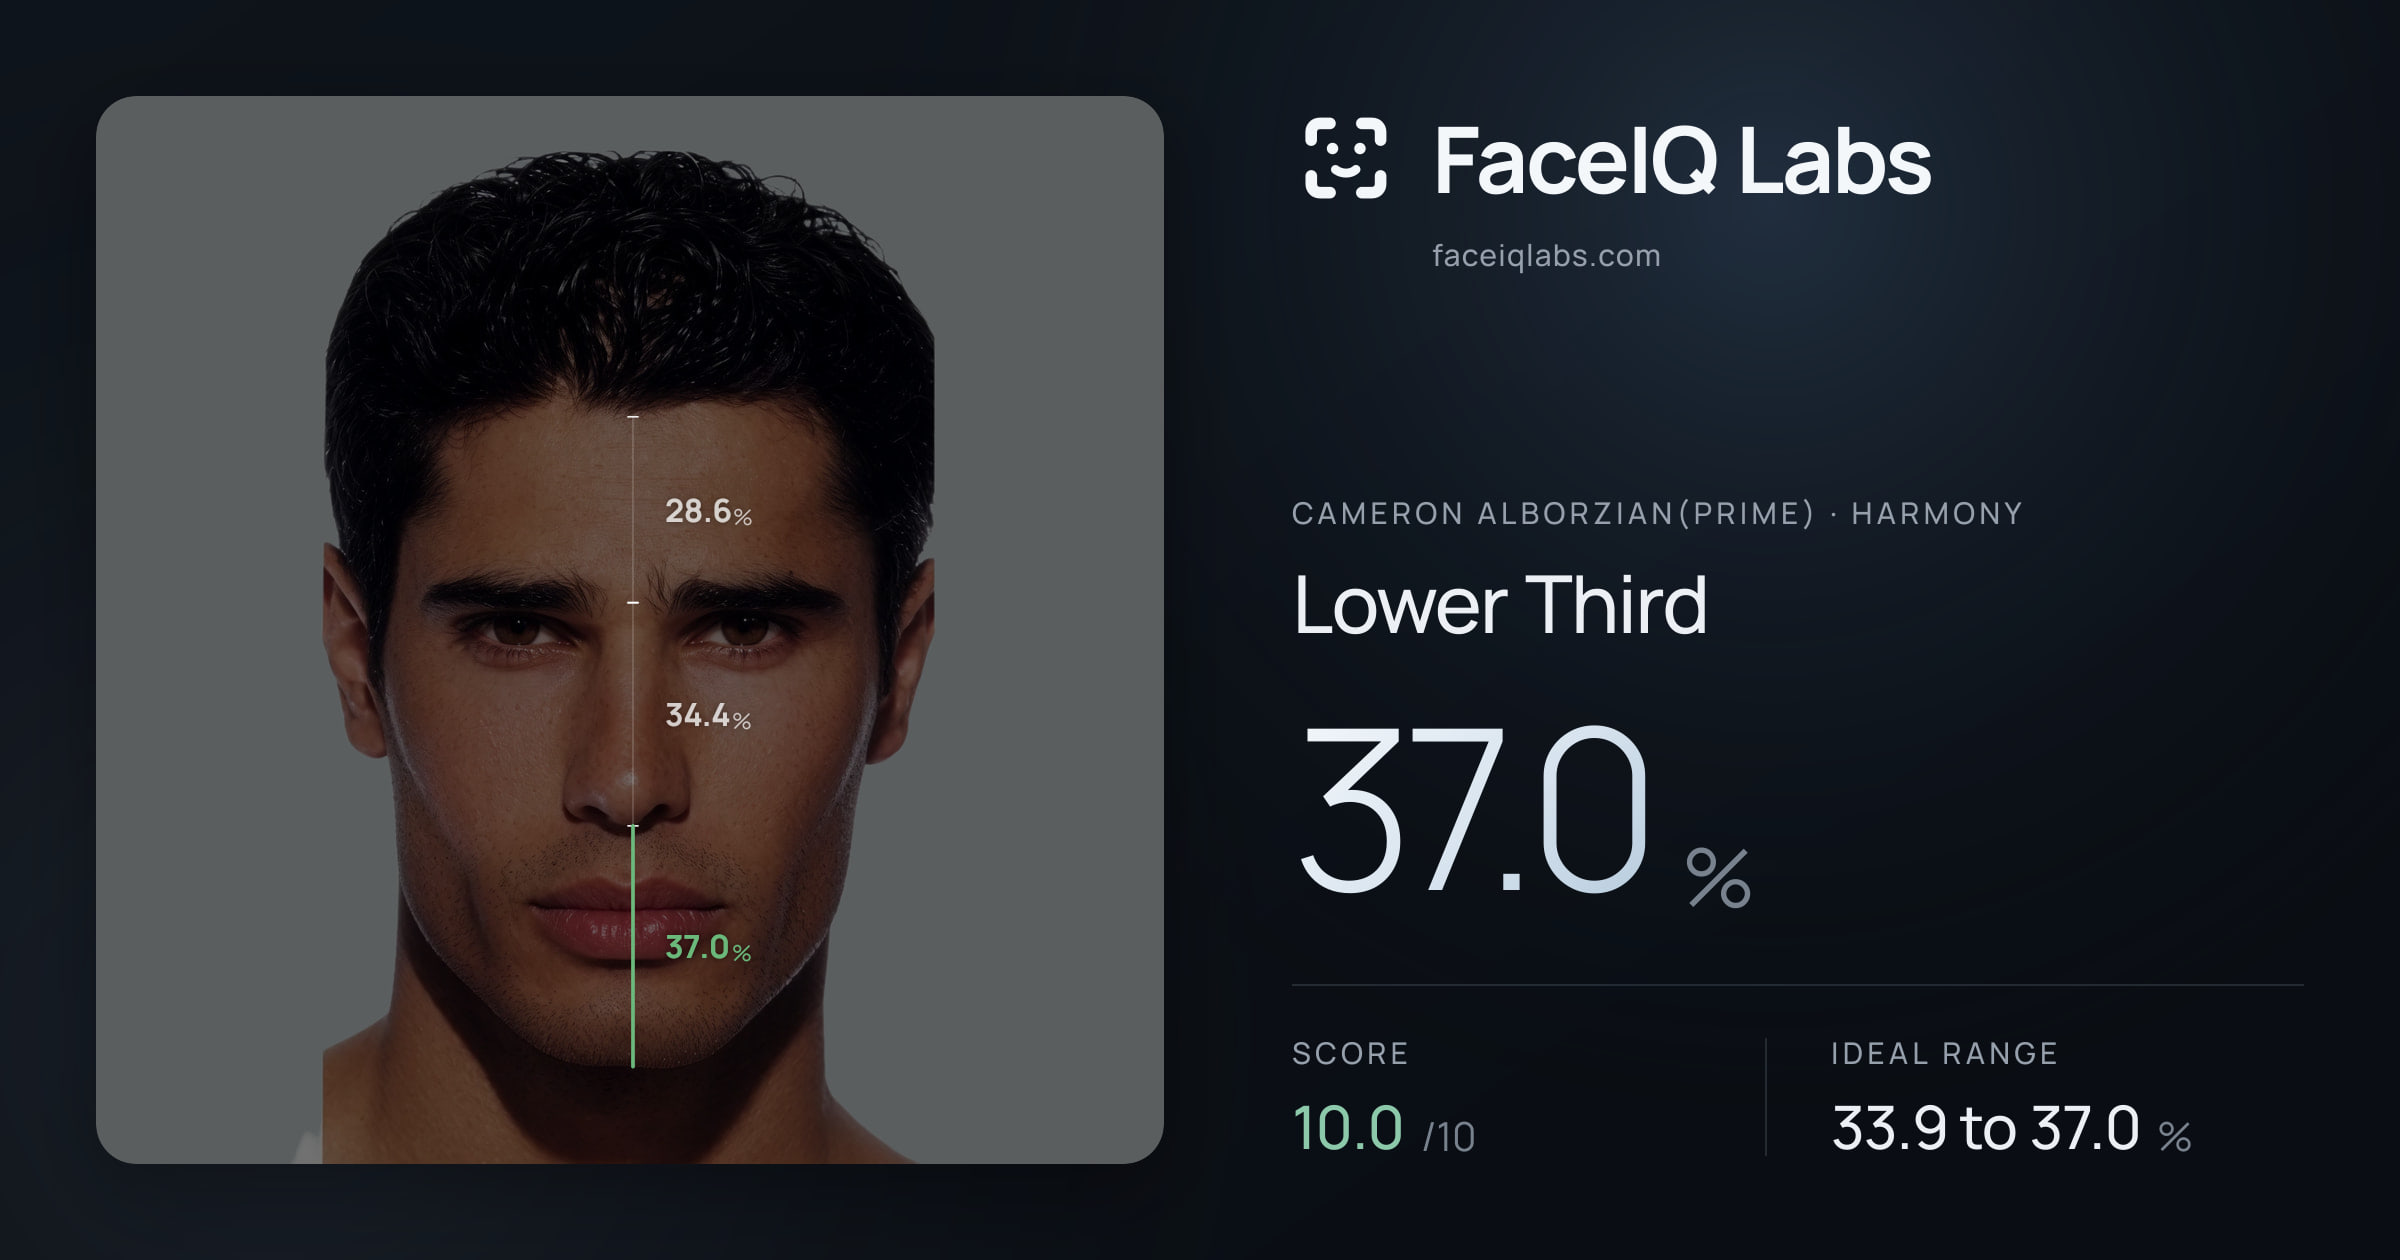Screen dimensions: 2400x1260
Task: Click the 10.0 score value
Action: [1348, 1128]
